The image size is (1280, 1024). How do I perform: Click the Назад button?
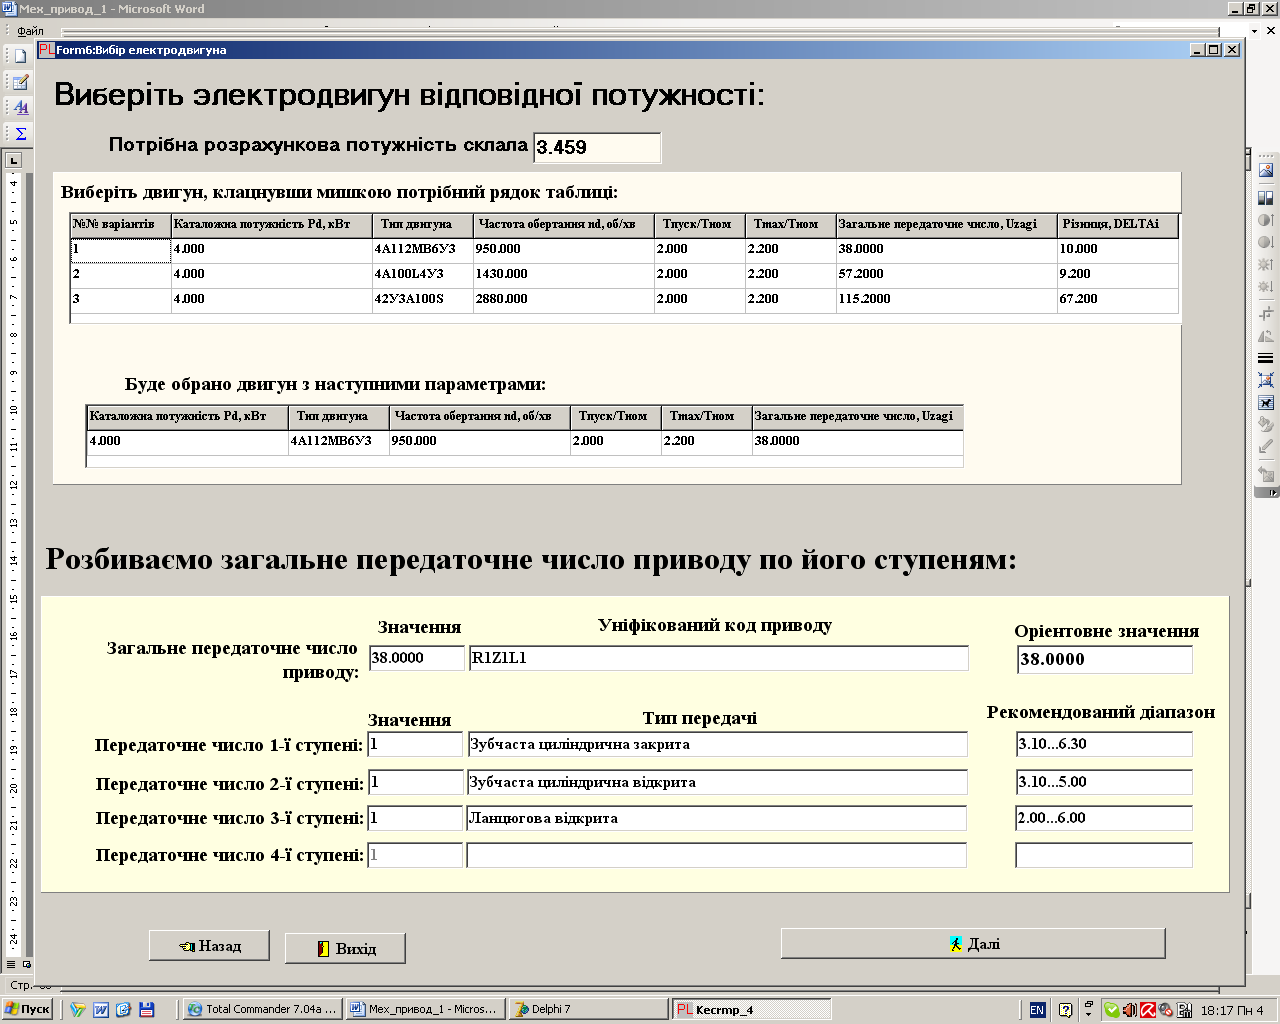[x=209, y=946]
